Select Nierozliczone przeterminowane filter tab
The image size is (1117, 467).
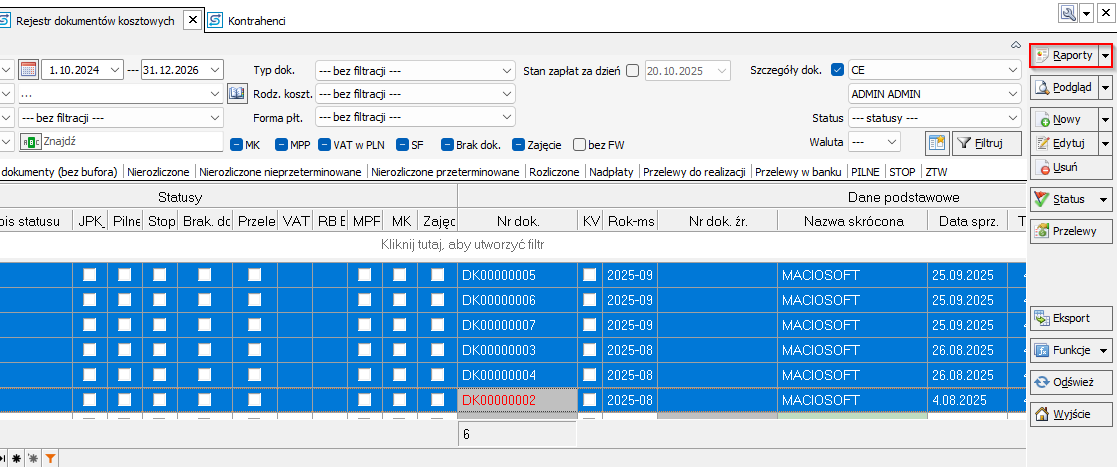tap(446, 172)
